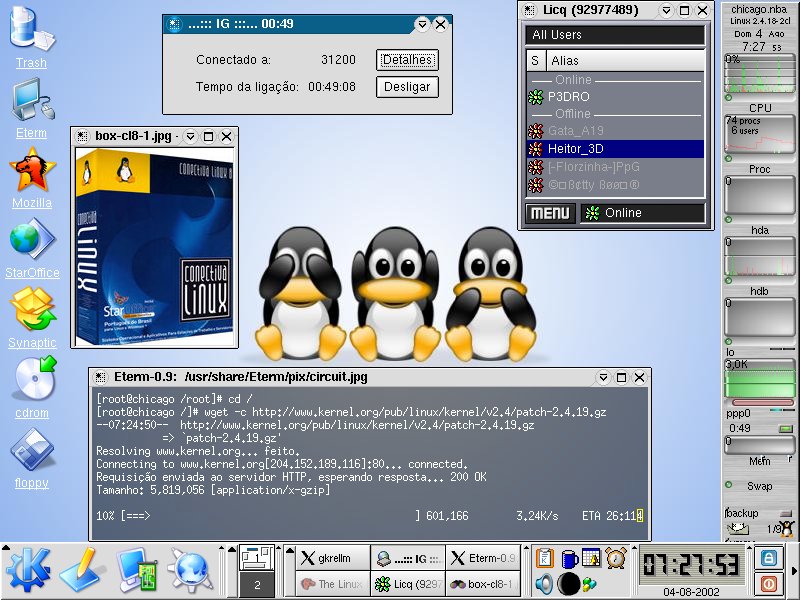Screen dimensions: 800x600
Task: Click the lock screen button in the panel
Action: coord(768,558)
